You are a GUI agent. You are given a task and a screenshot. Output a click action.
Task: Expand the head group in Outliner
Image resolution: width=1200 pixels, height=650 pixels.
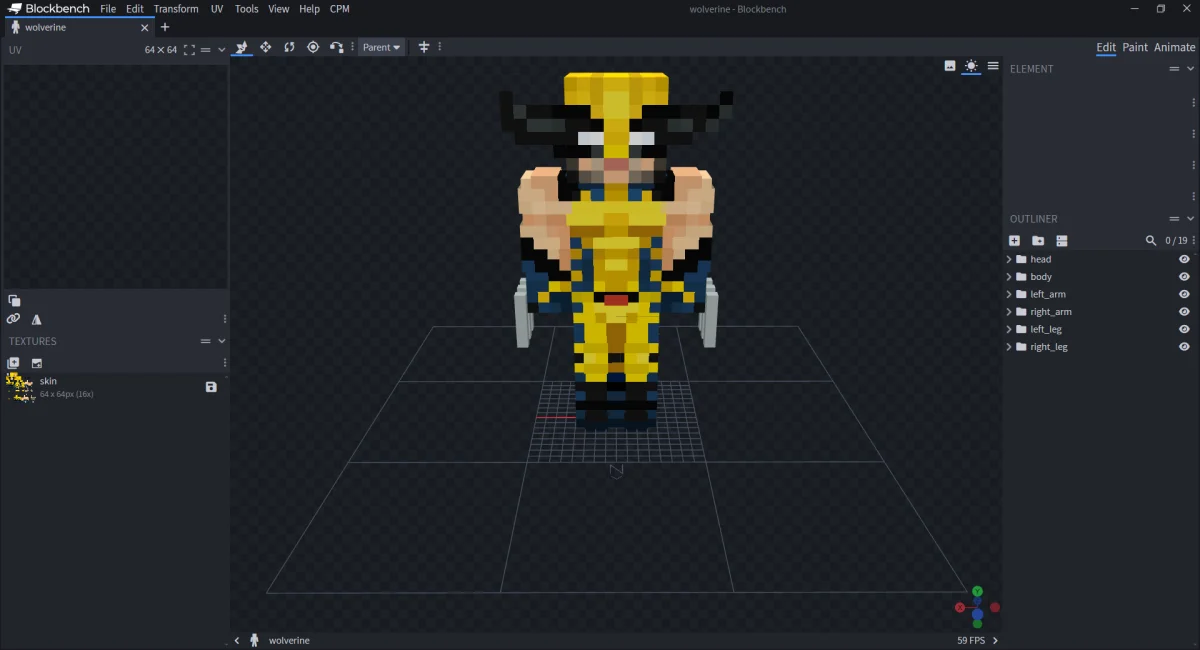[x=1009, y=259]
